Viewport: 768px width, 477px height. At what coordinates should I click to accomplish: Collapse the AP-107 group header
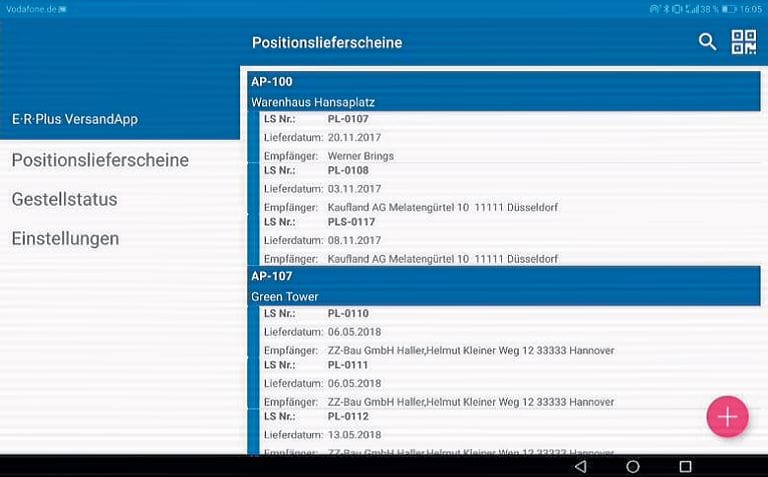point(507,276)
